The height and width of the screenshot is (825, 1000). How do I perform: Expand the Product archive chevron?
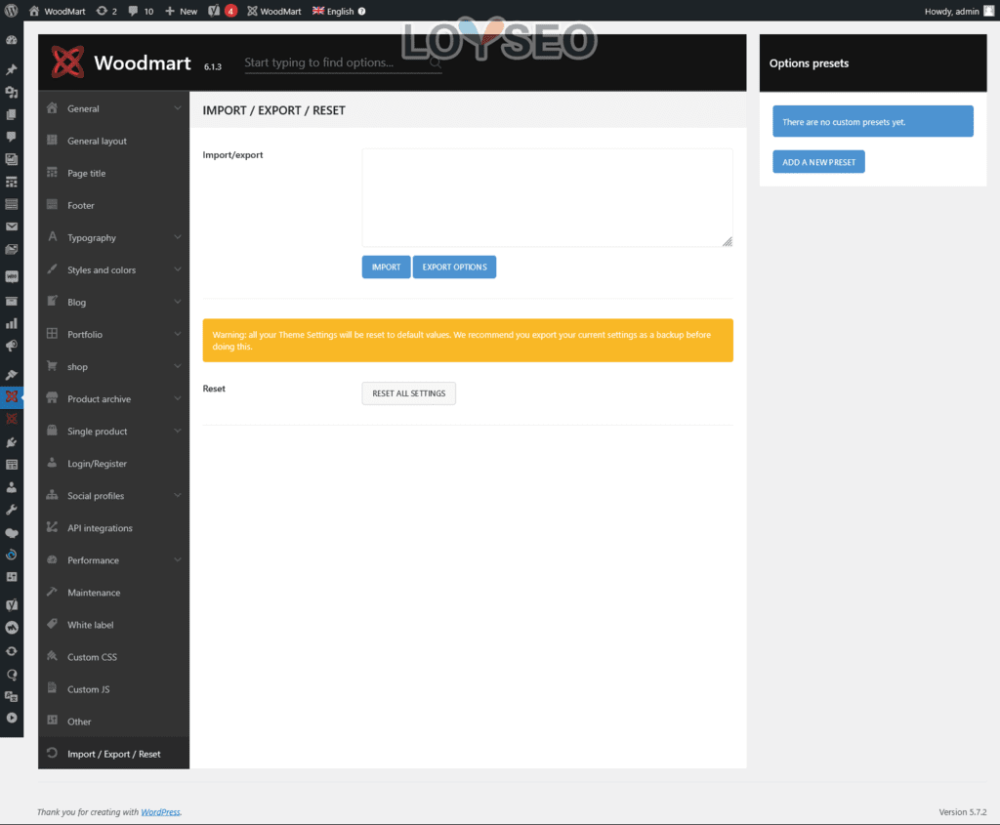(x=177, y=398)
